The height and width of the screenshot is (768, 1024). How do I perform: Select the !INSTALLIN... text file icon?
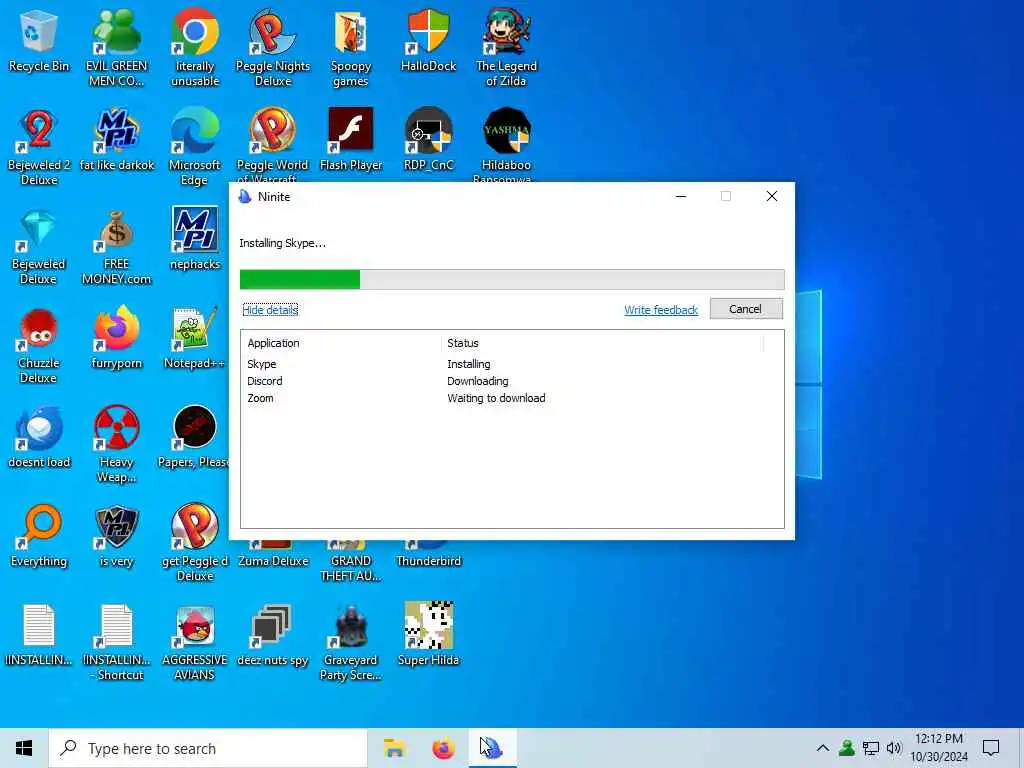[x=39, y=636]
